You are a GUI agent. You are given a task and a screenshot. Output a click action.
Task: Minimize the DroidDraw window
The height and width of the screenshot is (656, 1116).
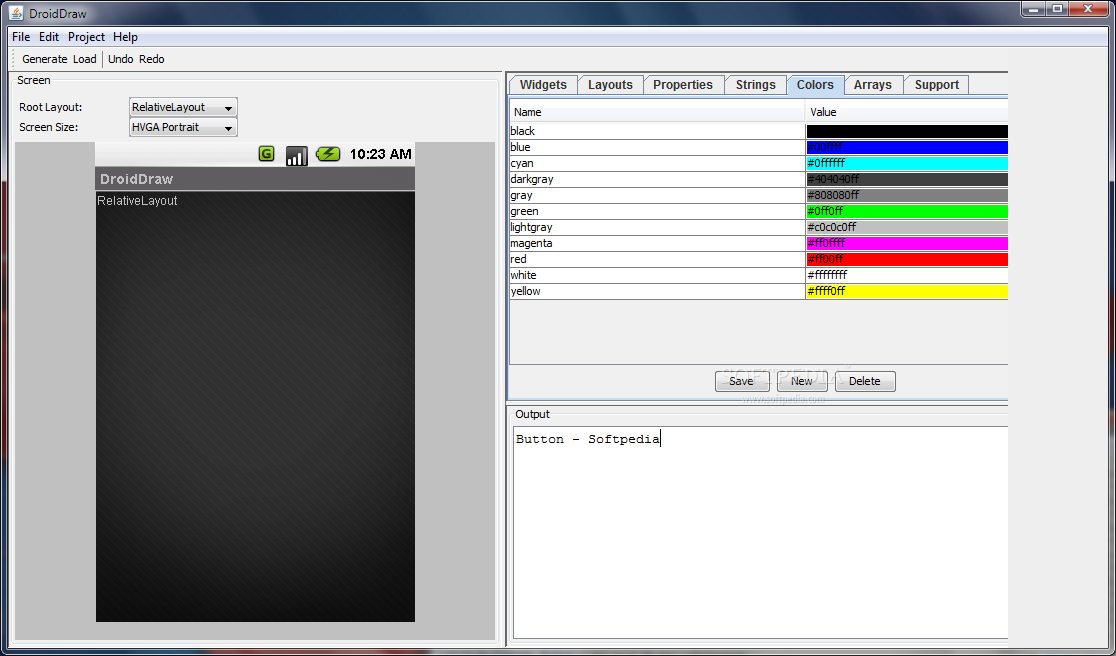[x=1034, y=9]
